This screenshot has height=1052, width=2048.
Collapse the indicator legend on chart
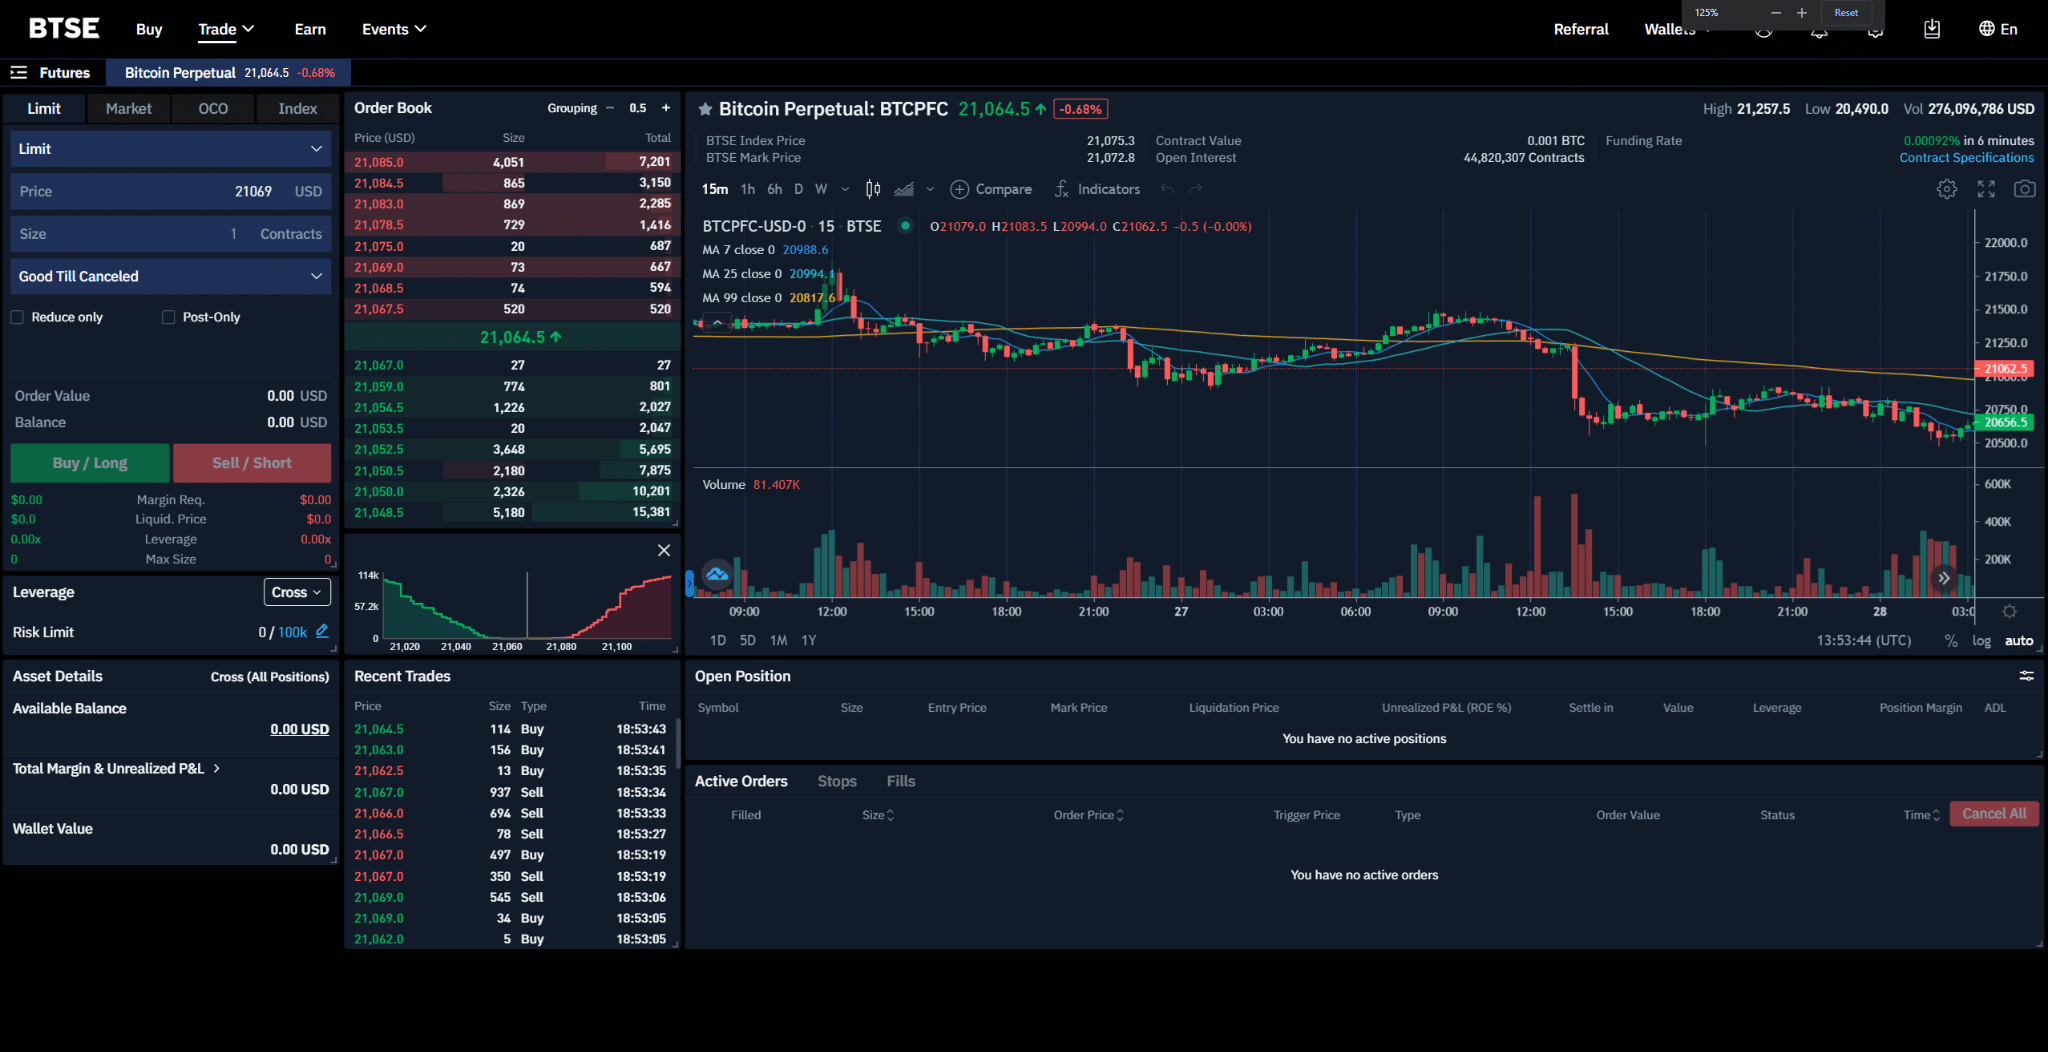[x=717, y=322]
